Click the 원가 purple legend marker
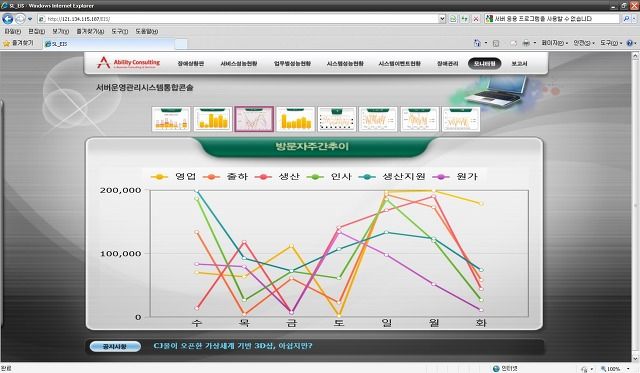Screen dimensions: 640x373 tap(441, 177)
